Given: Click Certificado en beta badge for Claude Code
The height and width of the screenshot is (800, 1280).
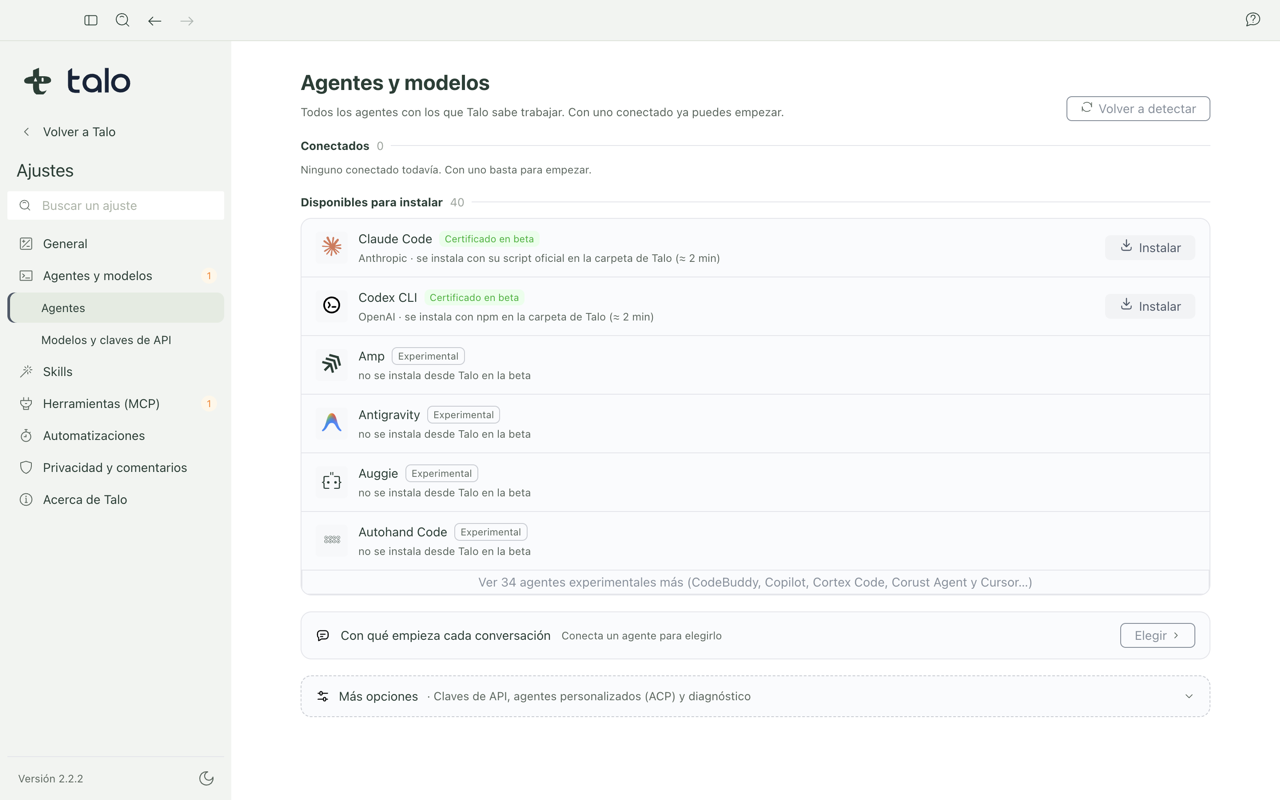Looking at the screenshot, I should [x=489, y=239].
